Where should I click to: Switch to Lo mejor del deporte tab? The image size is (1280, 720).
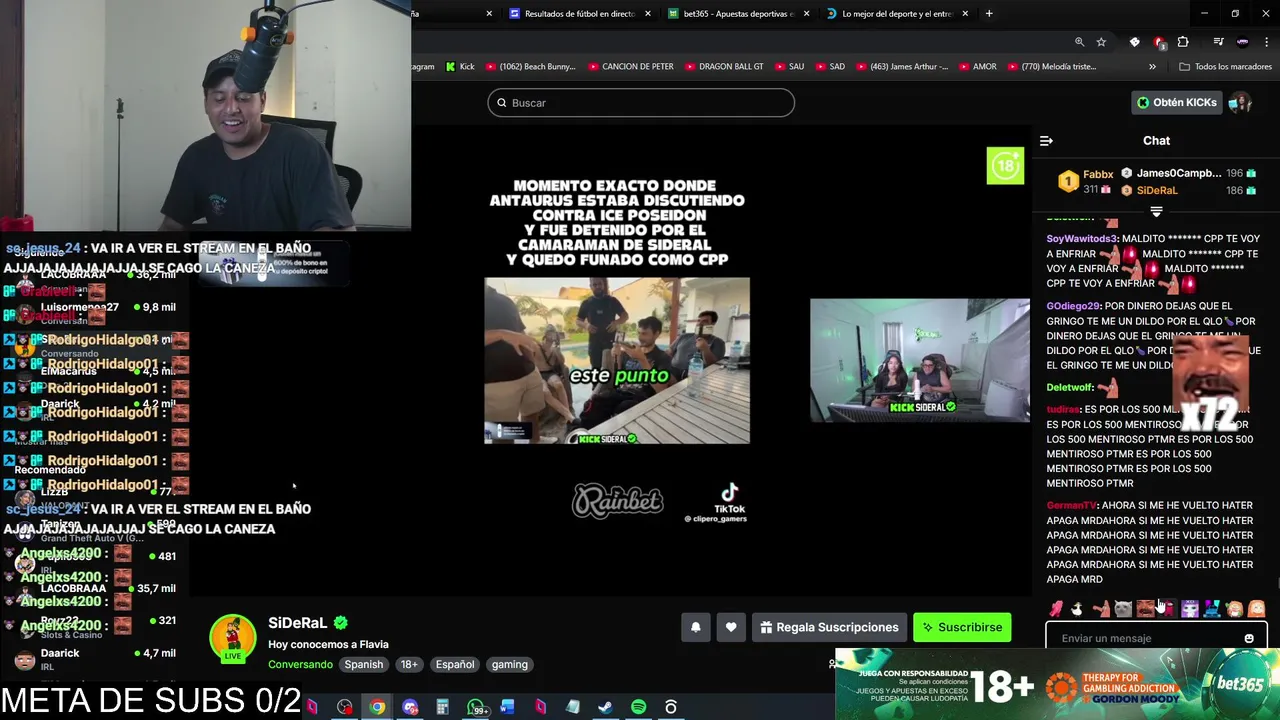coord(896,14)
